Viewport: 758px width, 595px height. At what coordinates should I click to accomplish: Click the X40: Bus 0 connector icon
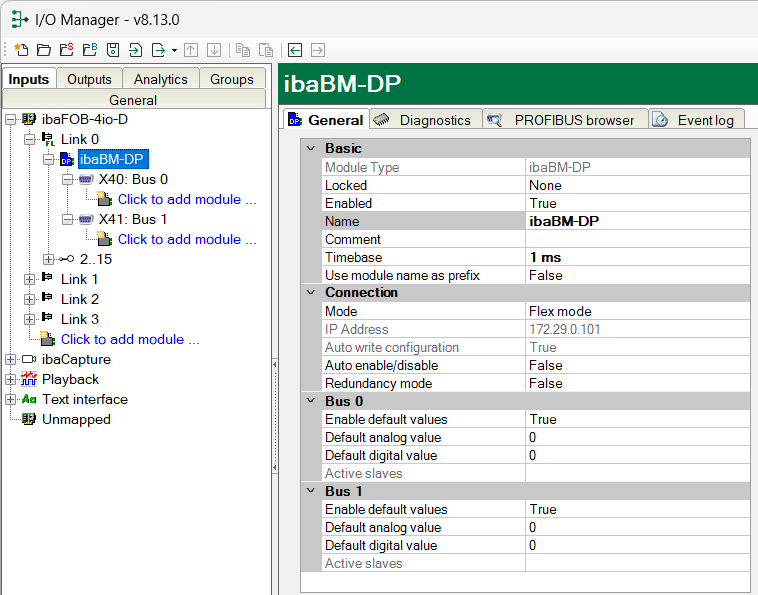click(86, 179)
